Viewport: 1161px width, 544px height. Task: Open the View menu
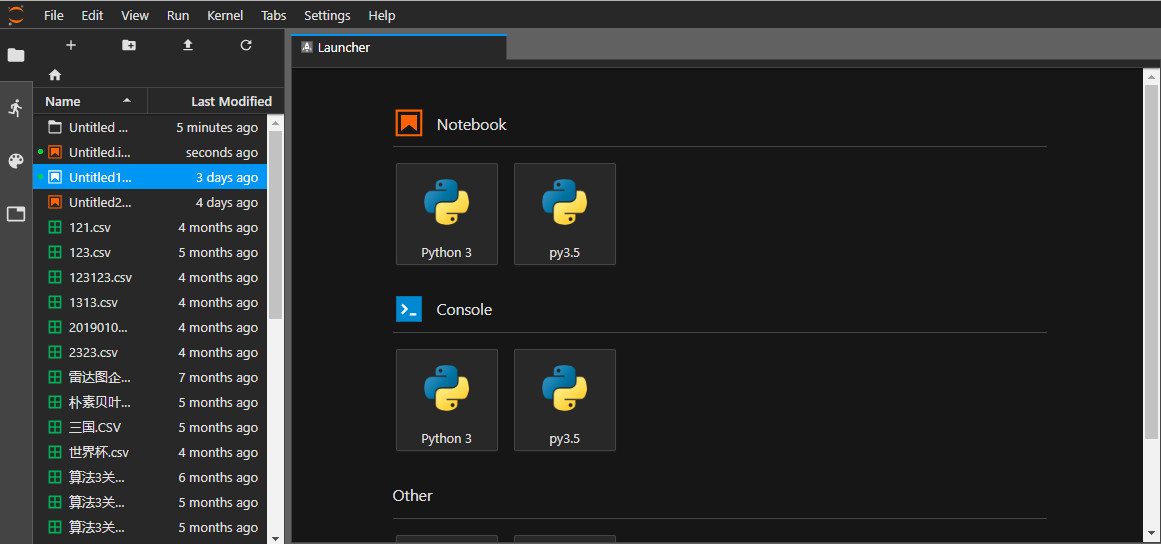pyautogui.click(x=135, y=15)
